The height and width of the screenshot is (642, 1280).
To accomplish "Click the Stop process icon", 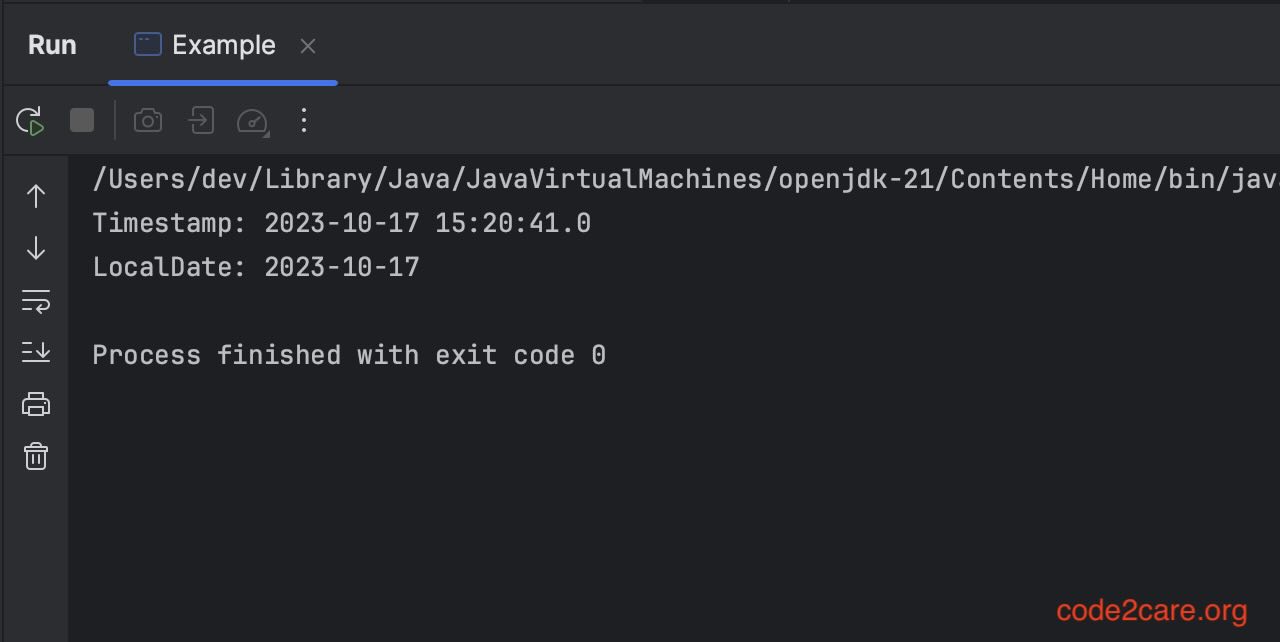I will pos(81,120).
